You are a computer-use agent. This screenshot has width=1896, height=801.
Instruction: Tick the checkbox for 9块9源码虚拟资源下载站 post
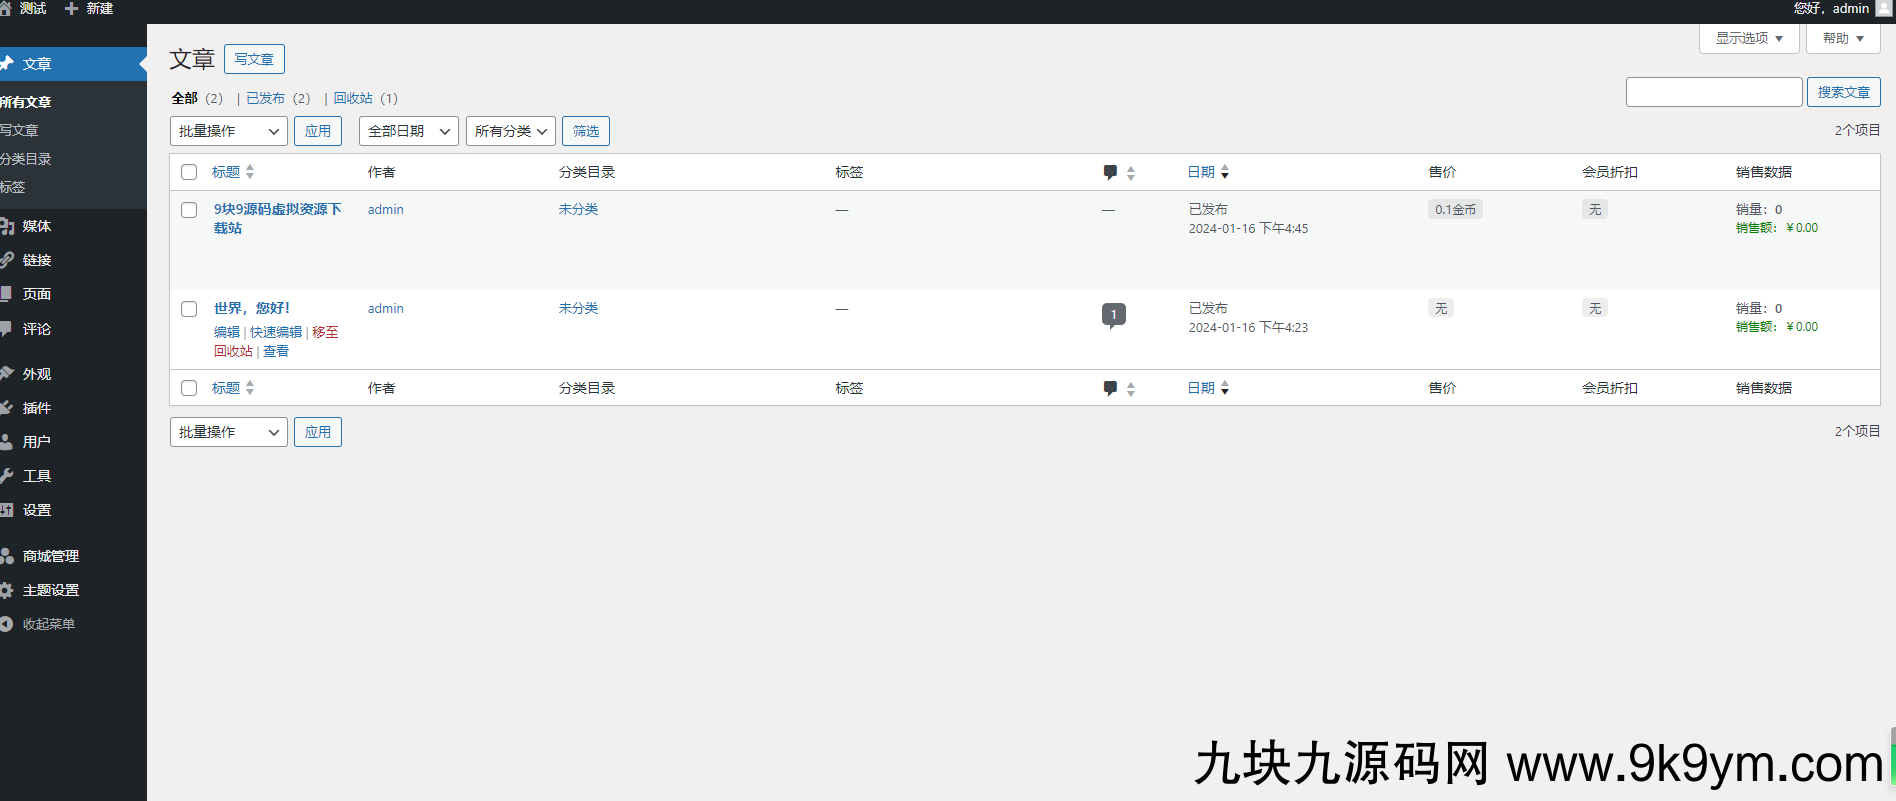point(189,210)
